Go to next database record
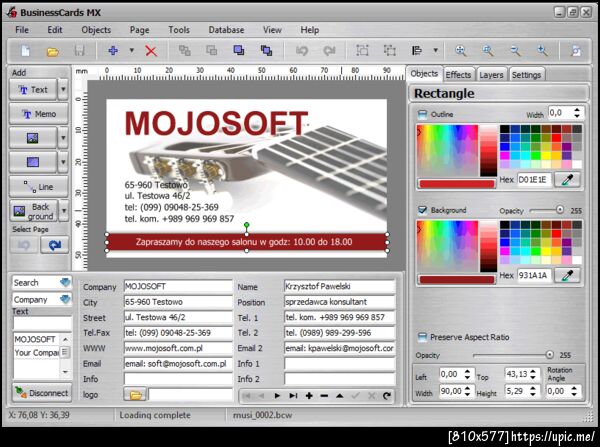The image size is (600, 447). 277,396
